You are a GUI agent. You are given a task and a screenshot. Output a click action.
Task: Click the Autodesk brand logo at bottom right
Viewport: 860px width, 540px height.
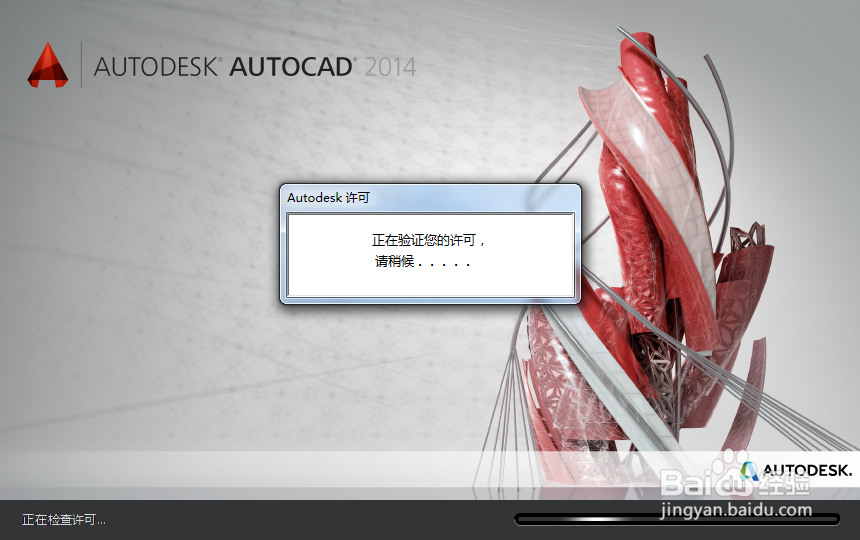tap(796, 470)
